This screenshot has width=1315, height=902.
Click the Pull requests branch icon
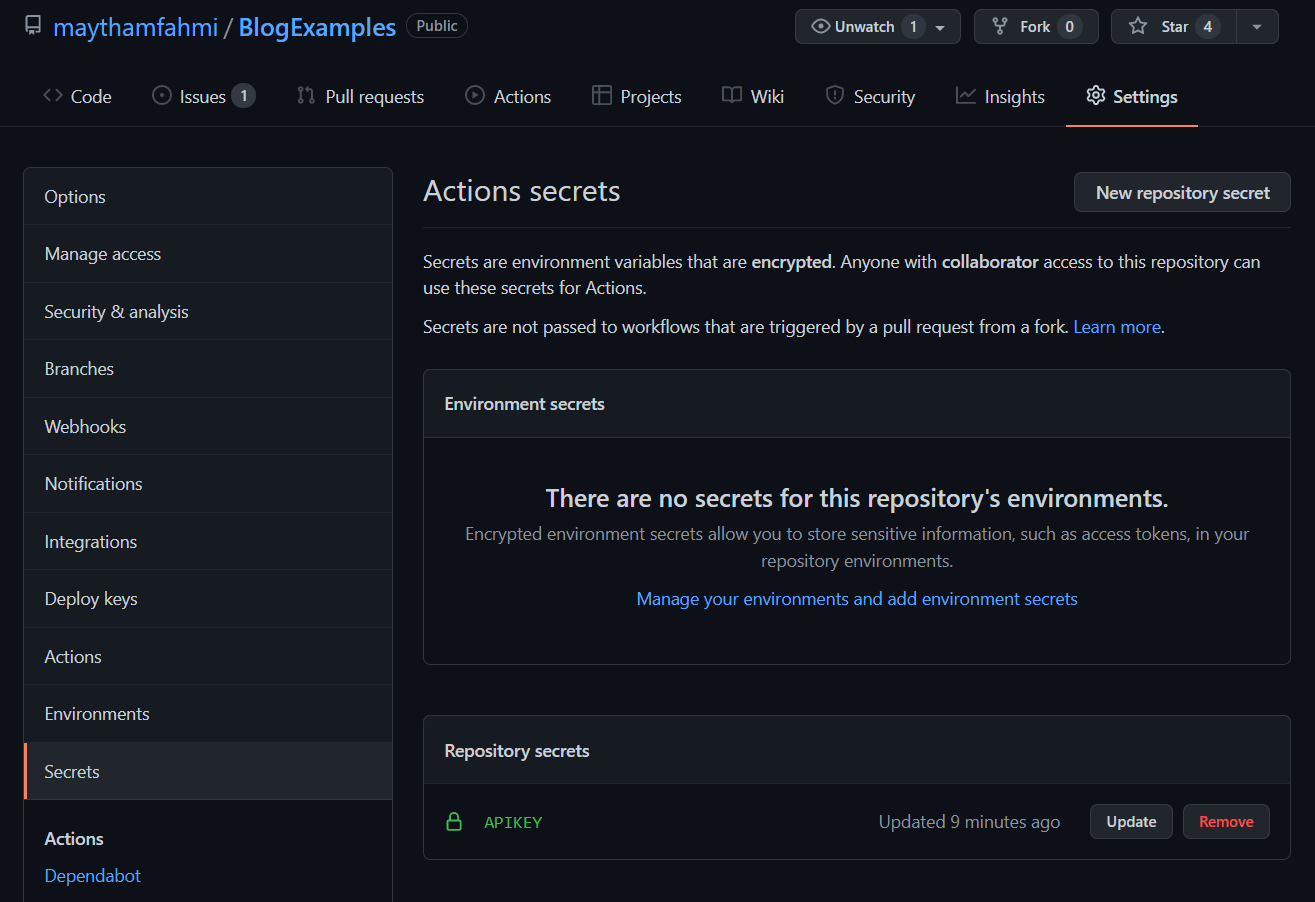click(x=306, y=96)
